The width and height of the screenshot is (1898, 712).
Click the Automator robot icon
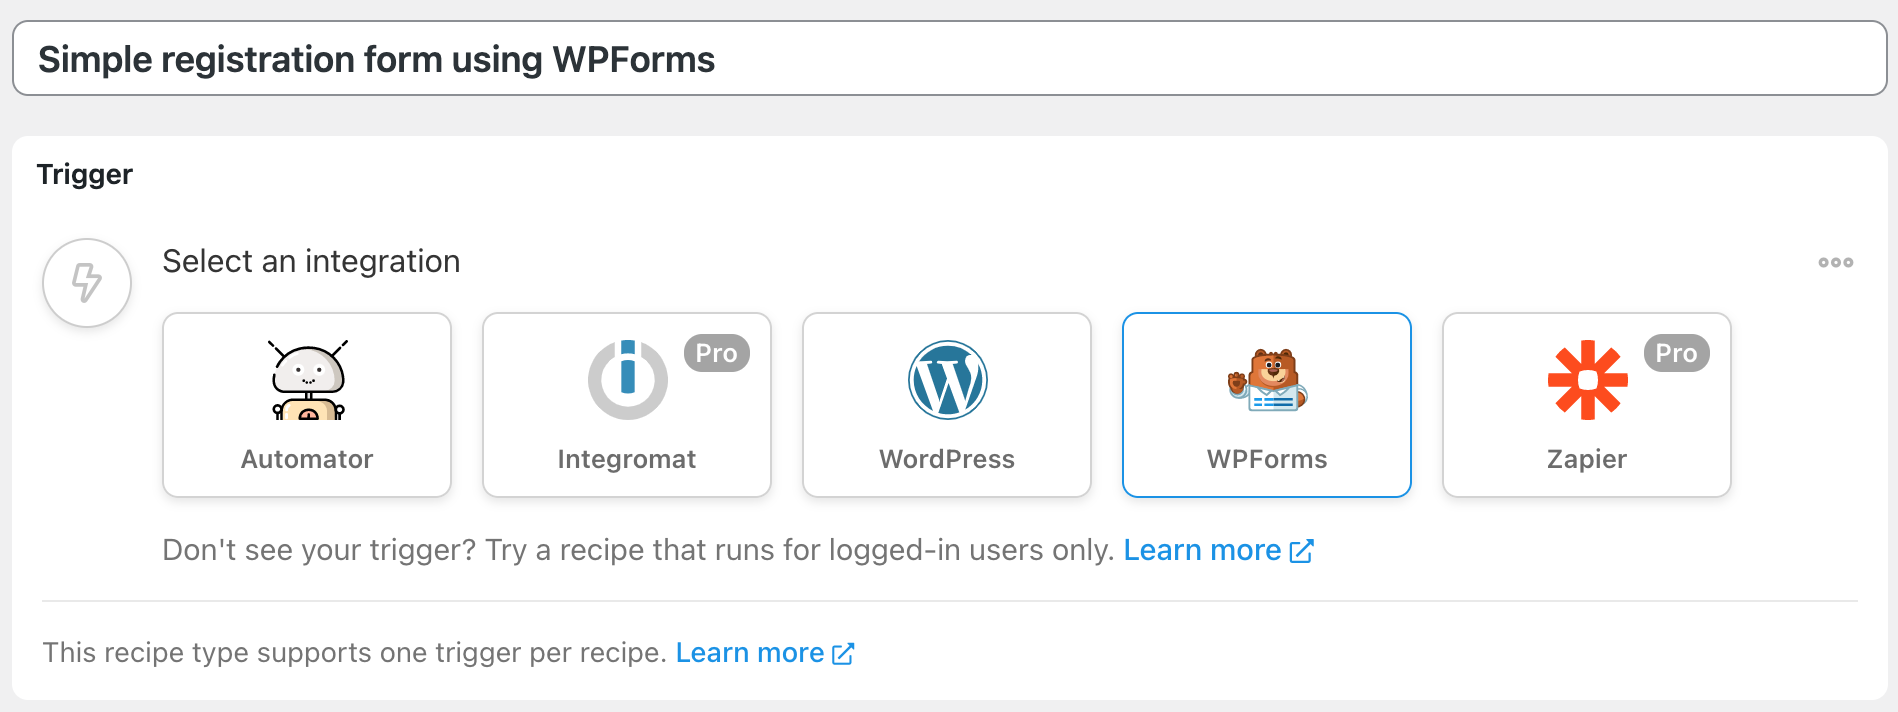click(x=308, y=380)
